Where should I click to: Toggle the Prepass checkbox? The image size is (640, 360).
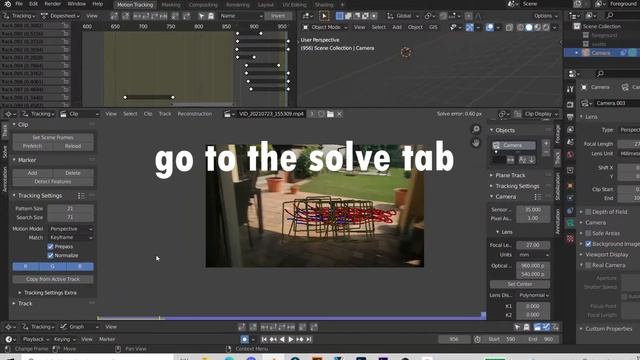coord(51,247)
